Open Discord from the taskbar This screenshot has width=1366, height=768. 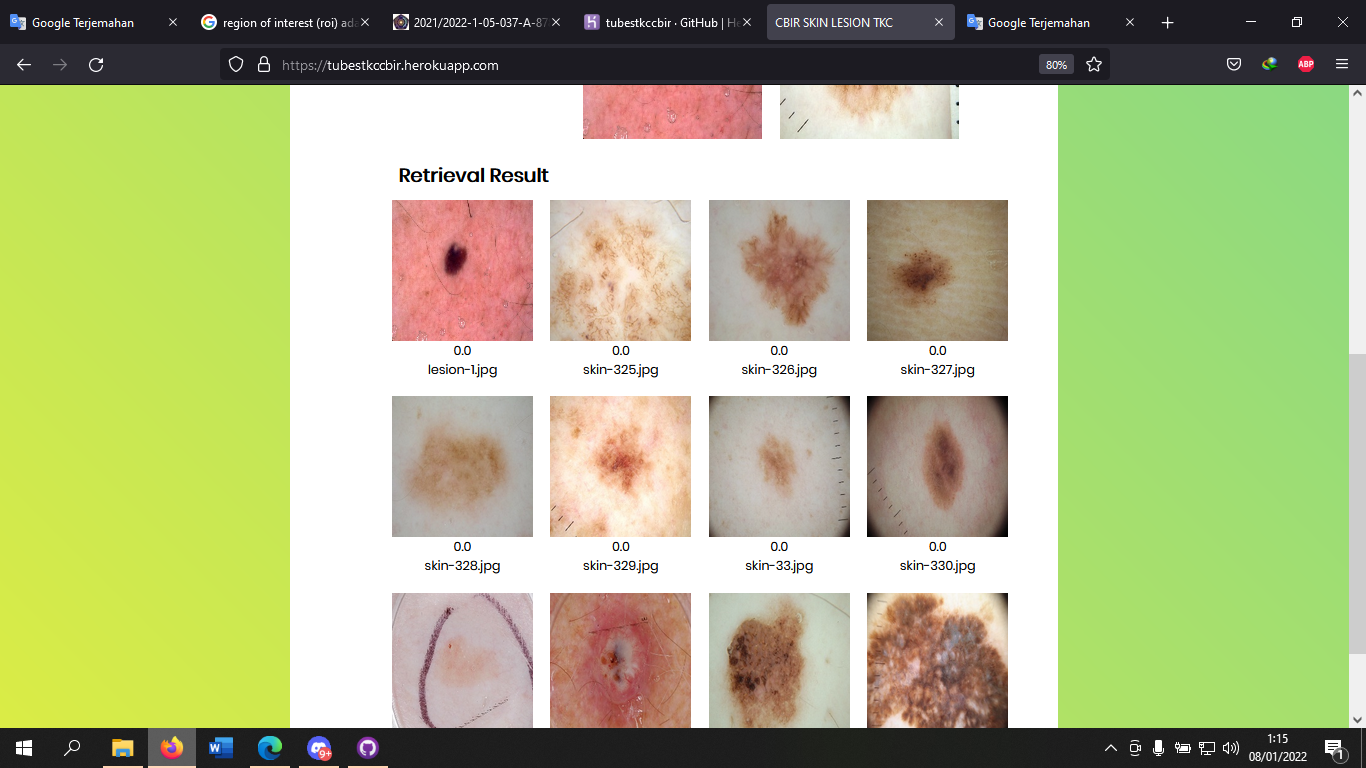319,747
